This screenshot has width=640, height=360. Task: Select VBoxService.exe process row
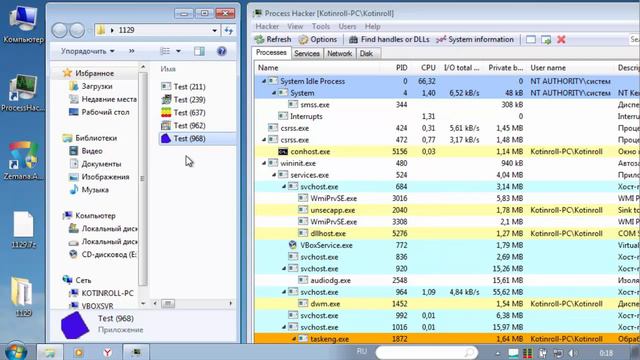tap(447, 245)
